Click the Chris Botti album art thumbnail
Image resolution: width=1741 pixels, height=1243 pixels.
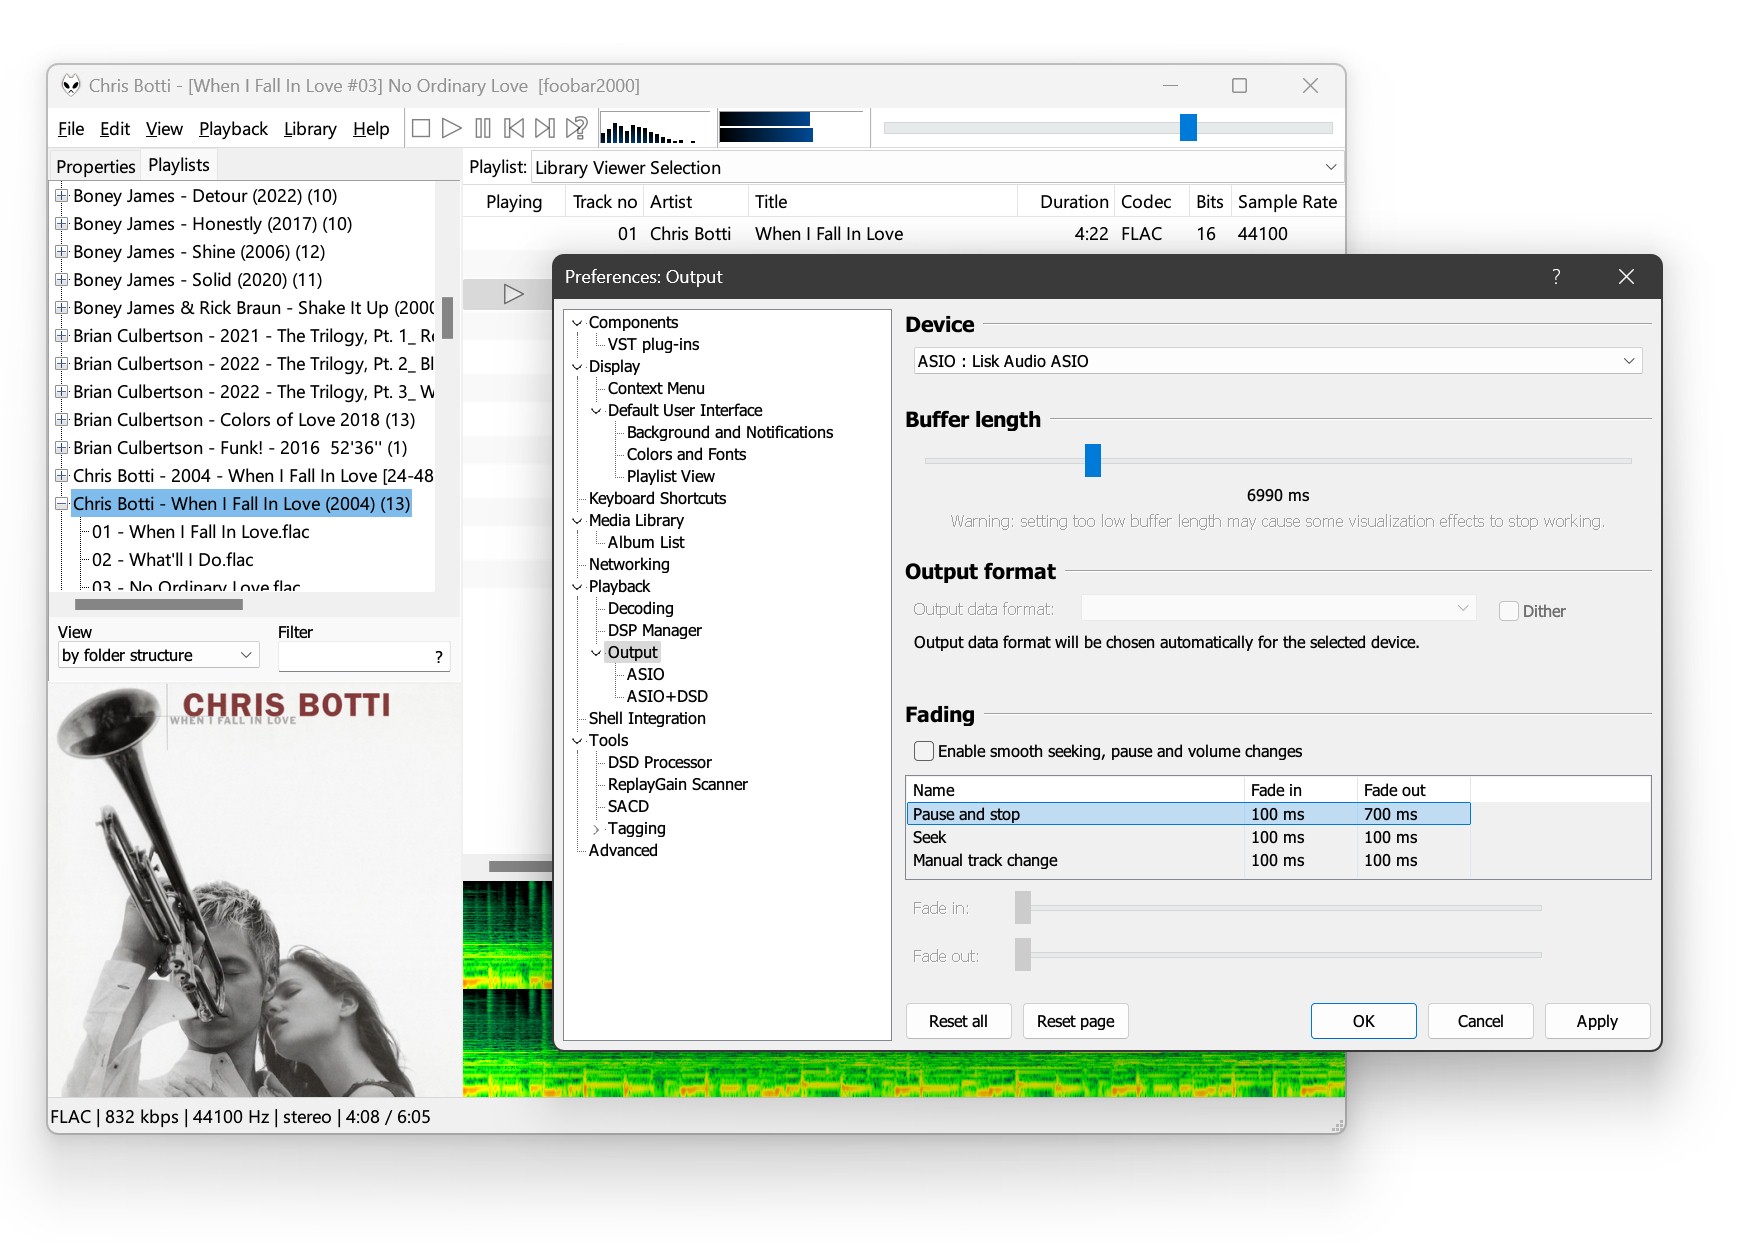255,890
